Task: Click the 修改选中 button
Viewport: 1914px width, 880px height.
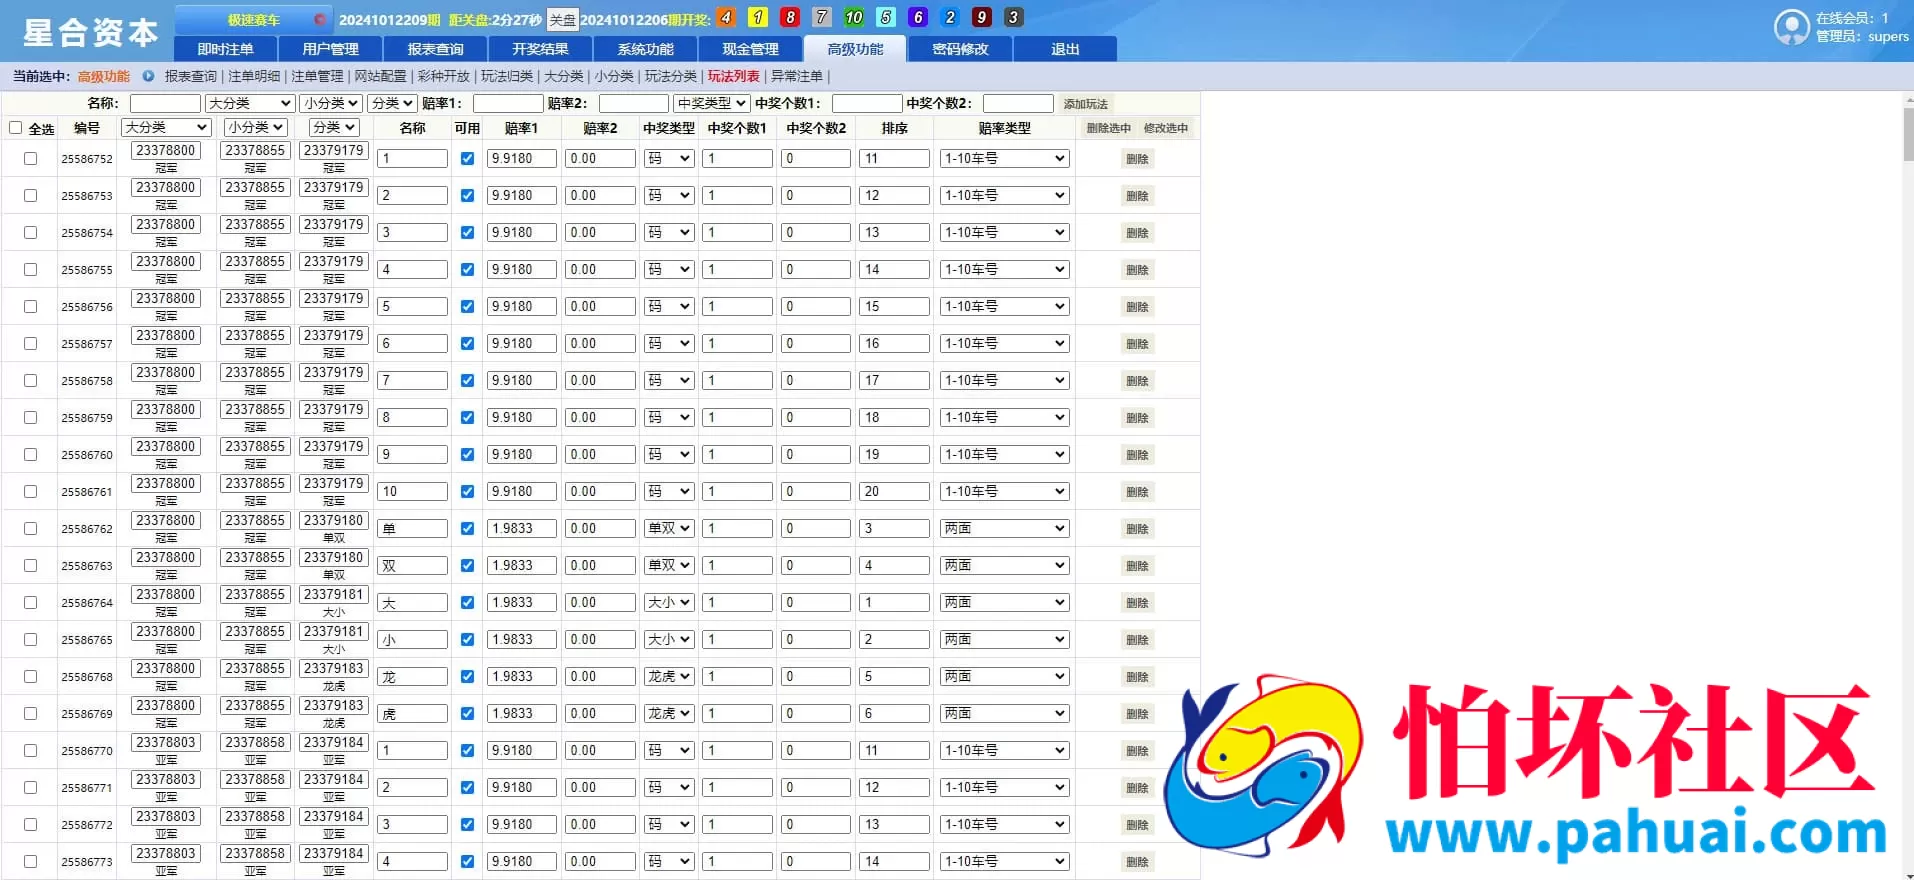Action: pyautogui.click(x=1165, y=128)
